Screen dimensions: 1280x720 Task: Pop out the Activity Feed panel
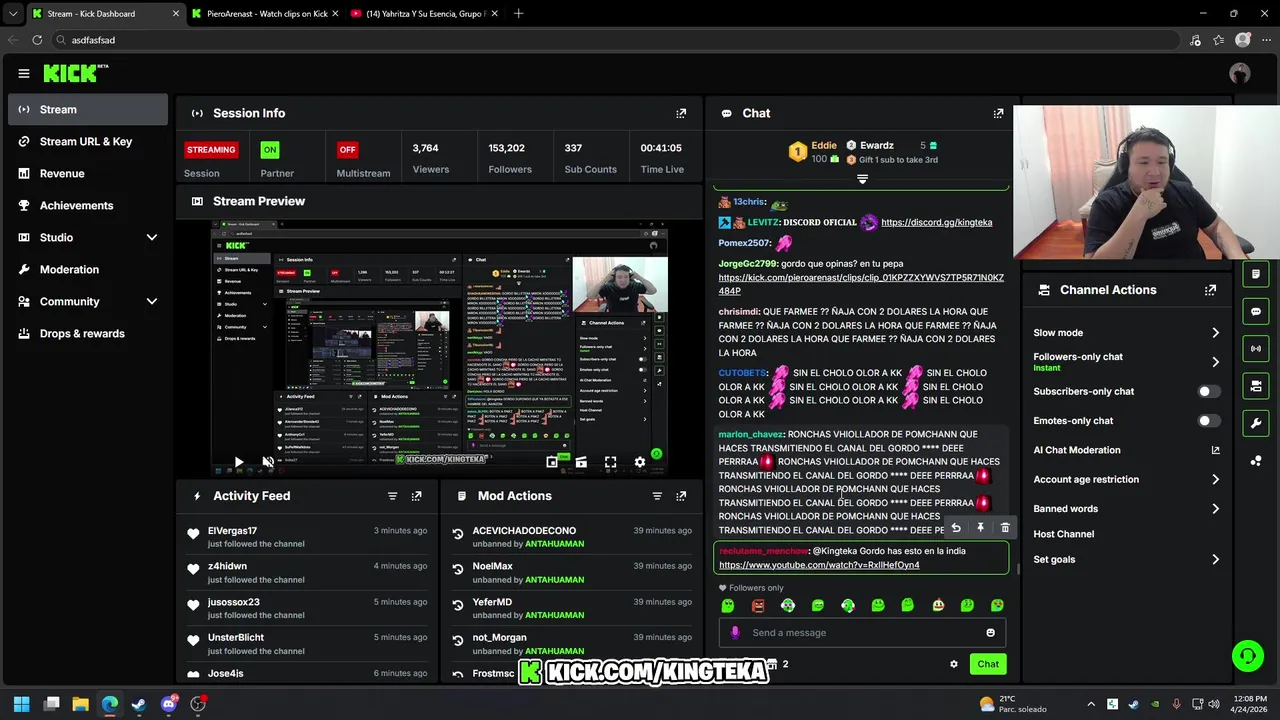coord(416,496)
